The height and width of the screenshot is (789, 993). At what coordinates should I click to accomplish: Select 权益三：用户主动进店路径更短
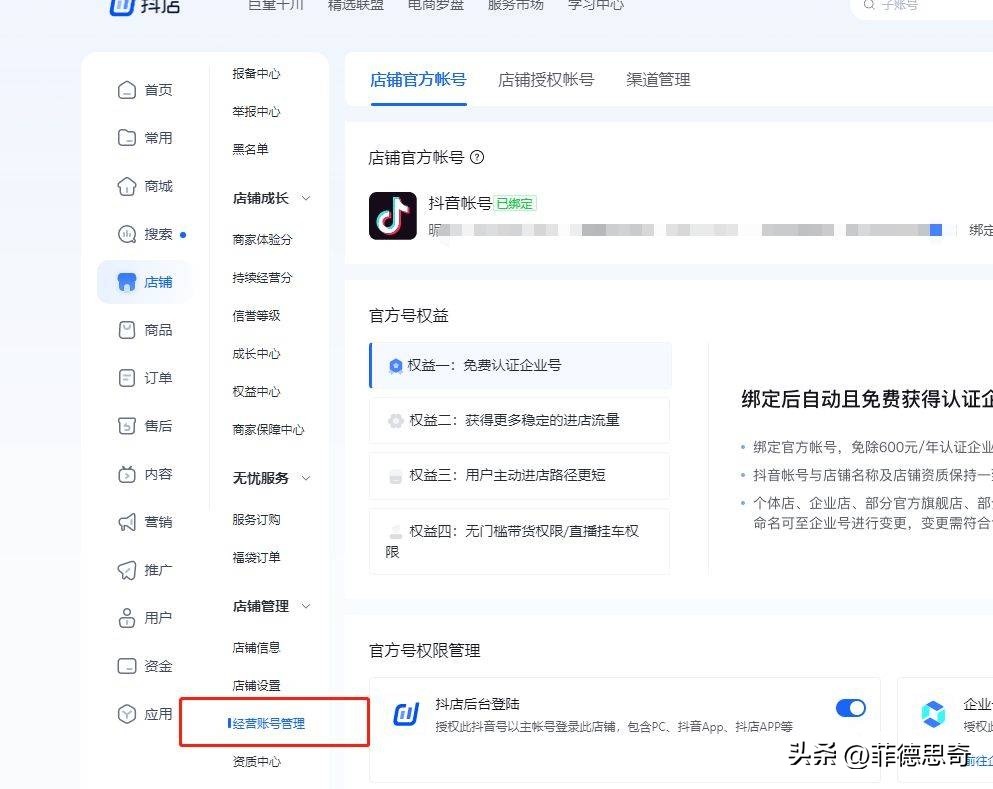coord(502,476)
